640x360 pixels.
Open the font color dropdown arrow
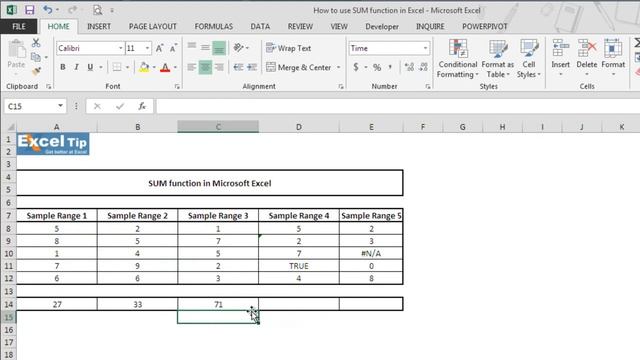[x=175, y=67]
